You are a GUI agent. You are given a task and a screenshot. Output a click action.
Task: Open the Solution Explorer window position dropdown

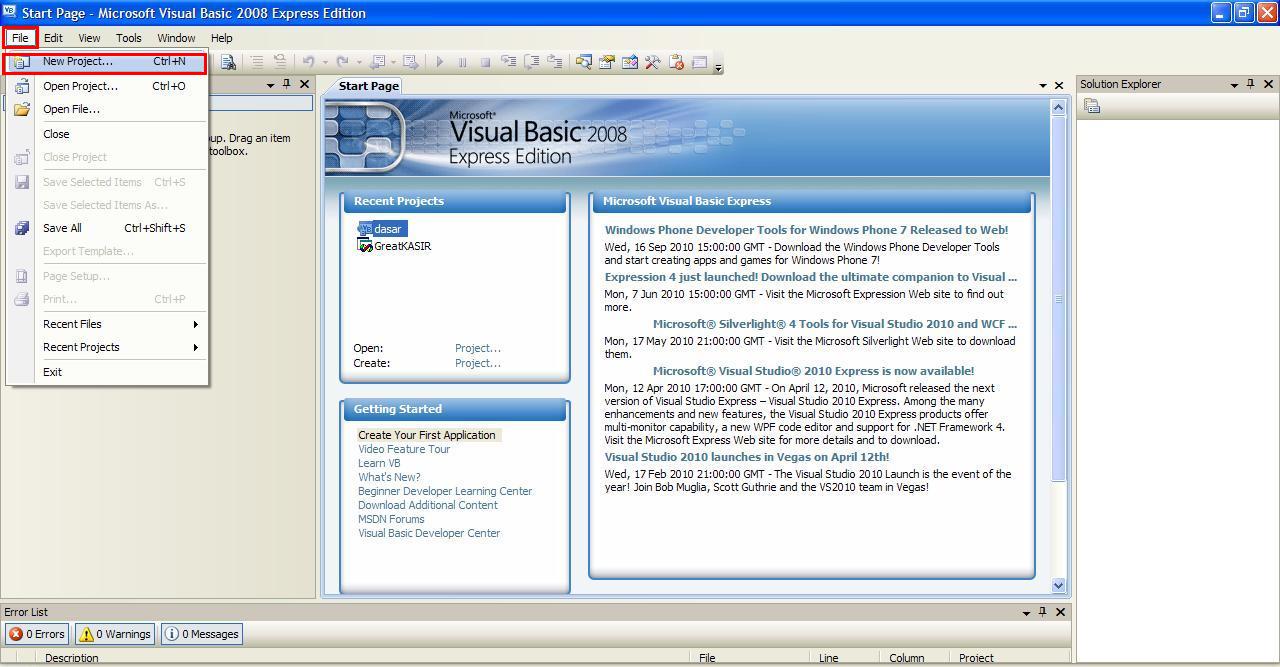click(1234, 85)
